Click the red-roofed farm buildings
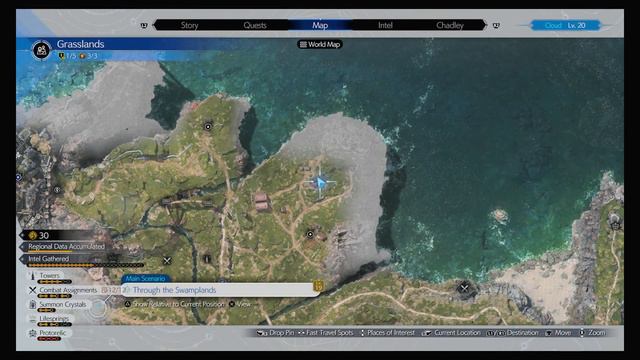The width and height of the screenshot is (640, 360). (261, 202)
